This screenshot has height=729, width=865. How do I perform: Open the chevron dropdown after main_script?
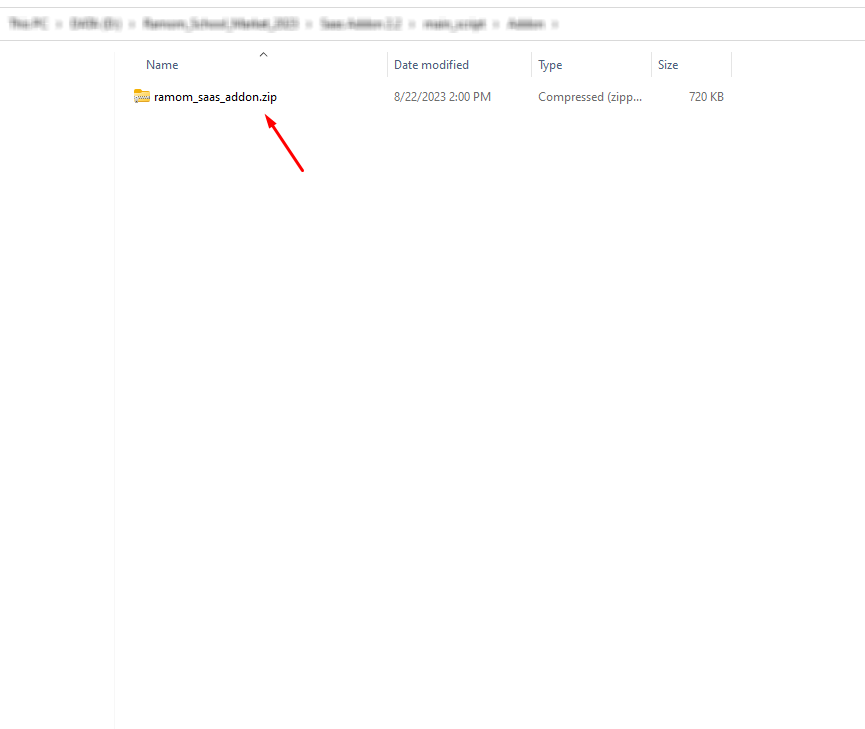495,23
